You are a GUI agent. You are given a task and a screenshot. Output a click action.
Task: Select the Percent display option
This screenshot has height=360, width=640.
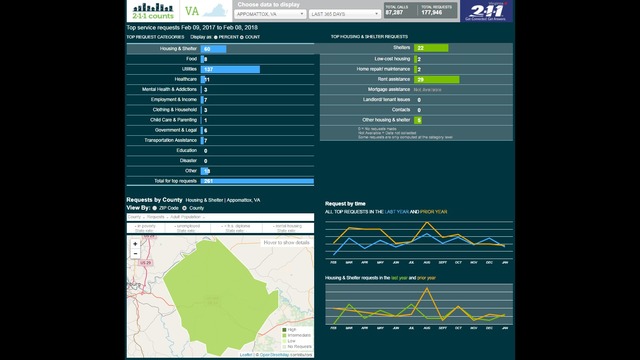pos(216,37)
